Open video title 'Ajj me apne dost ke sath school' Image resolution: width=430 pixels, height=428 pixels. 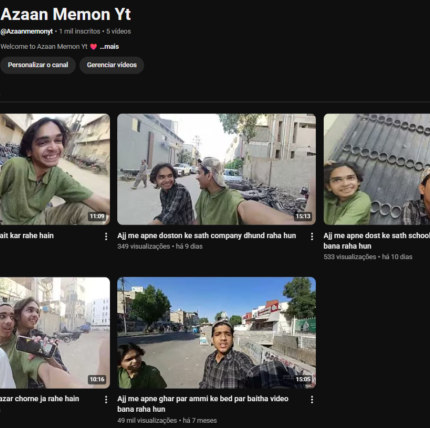tap(377, 241)
